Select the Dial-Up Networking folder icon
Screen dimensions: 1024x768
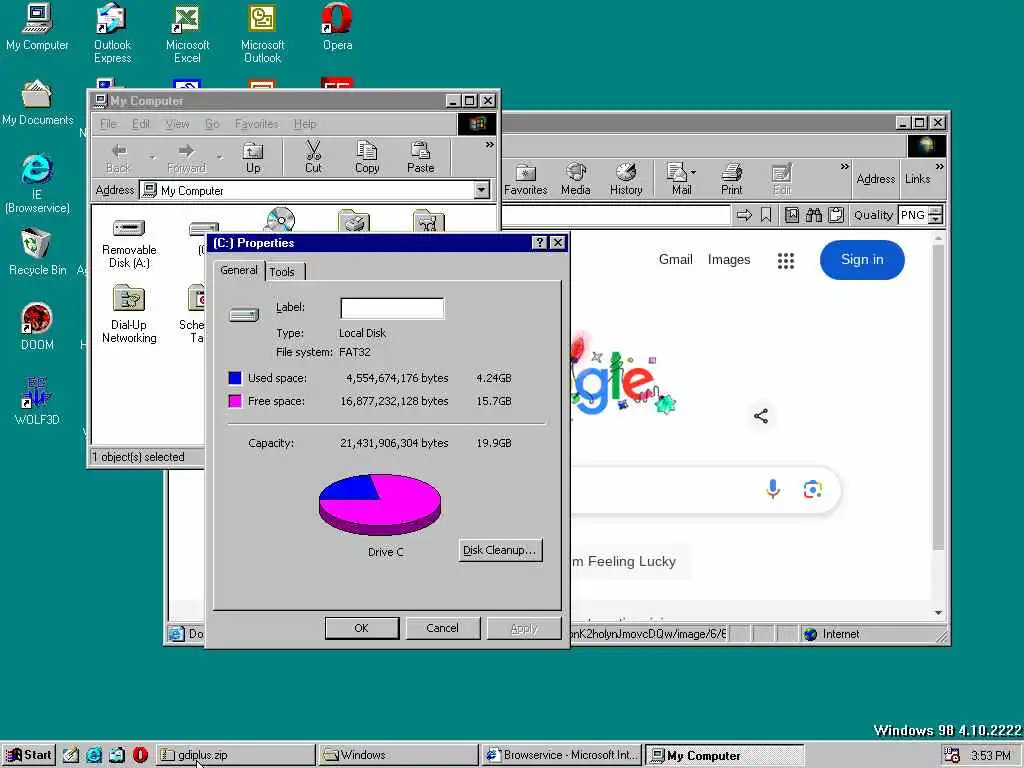(129, 314)
